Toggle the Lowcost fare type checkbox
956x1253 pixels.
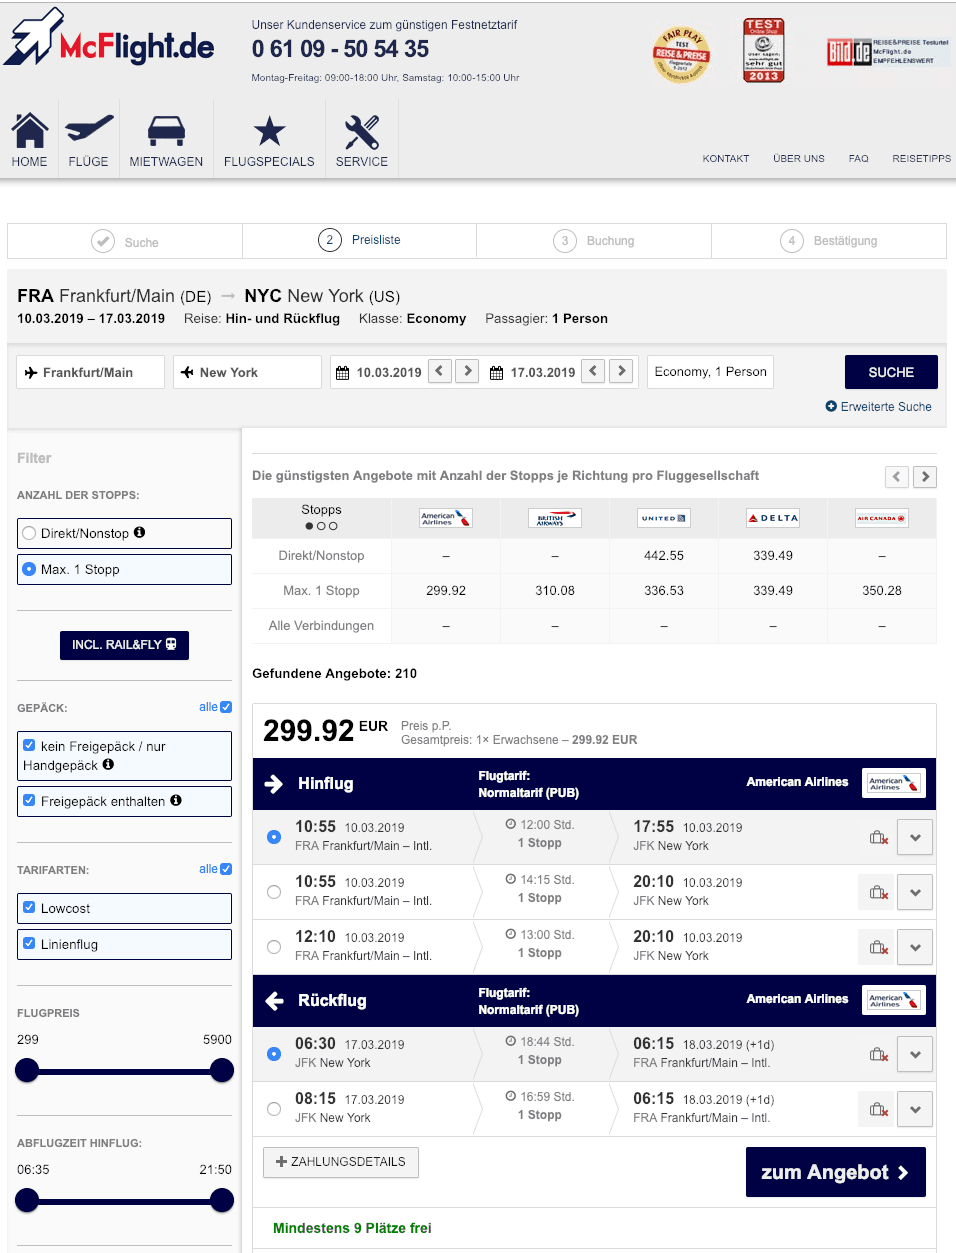pos(29,908)
